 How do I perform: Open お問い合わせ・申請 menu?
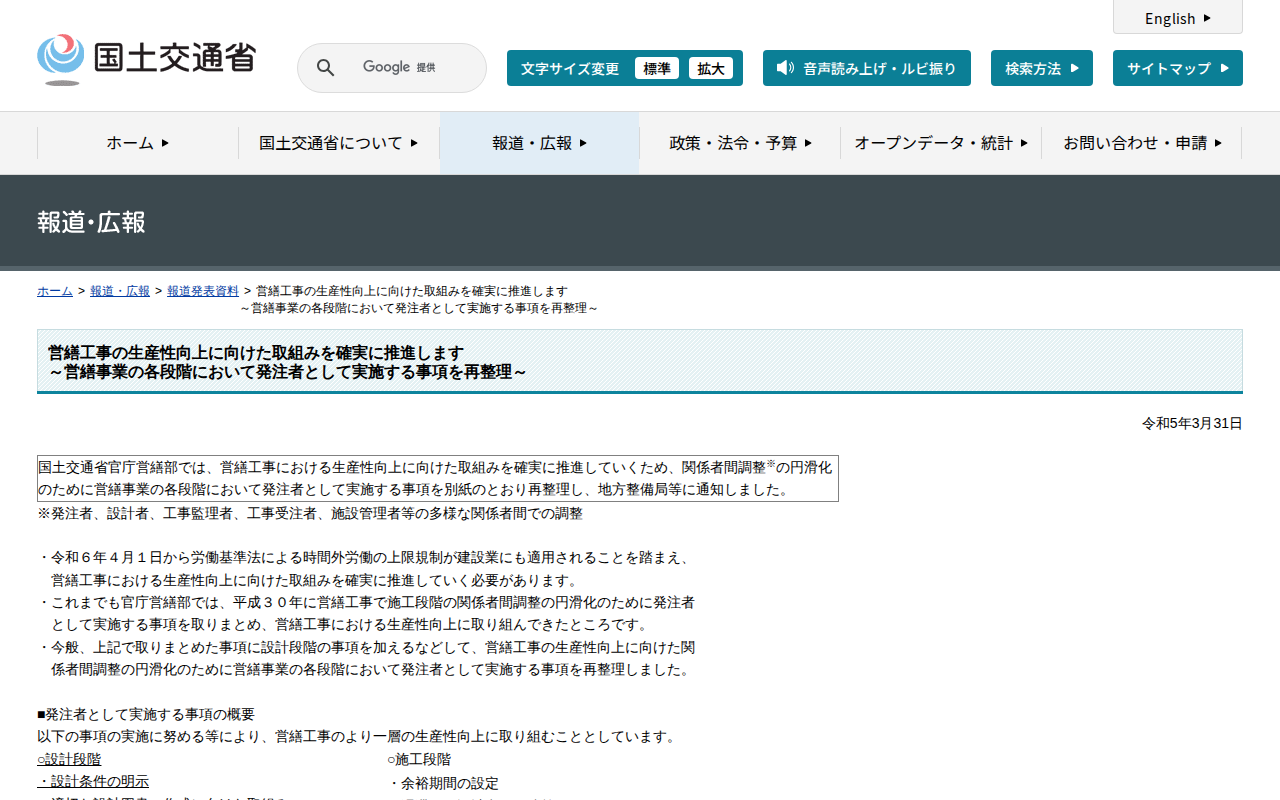(x=1142, y=143)
